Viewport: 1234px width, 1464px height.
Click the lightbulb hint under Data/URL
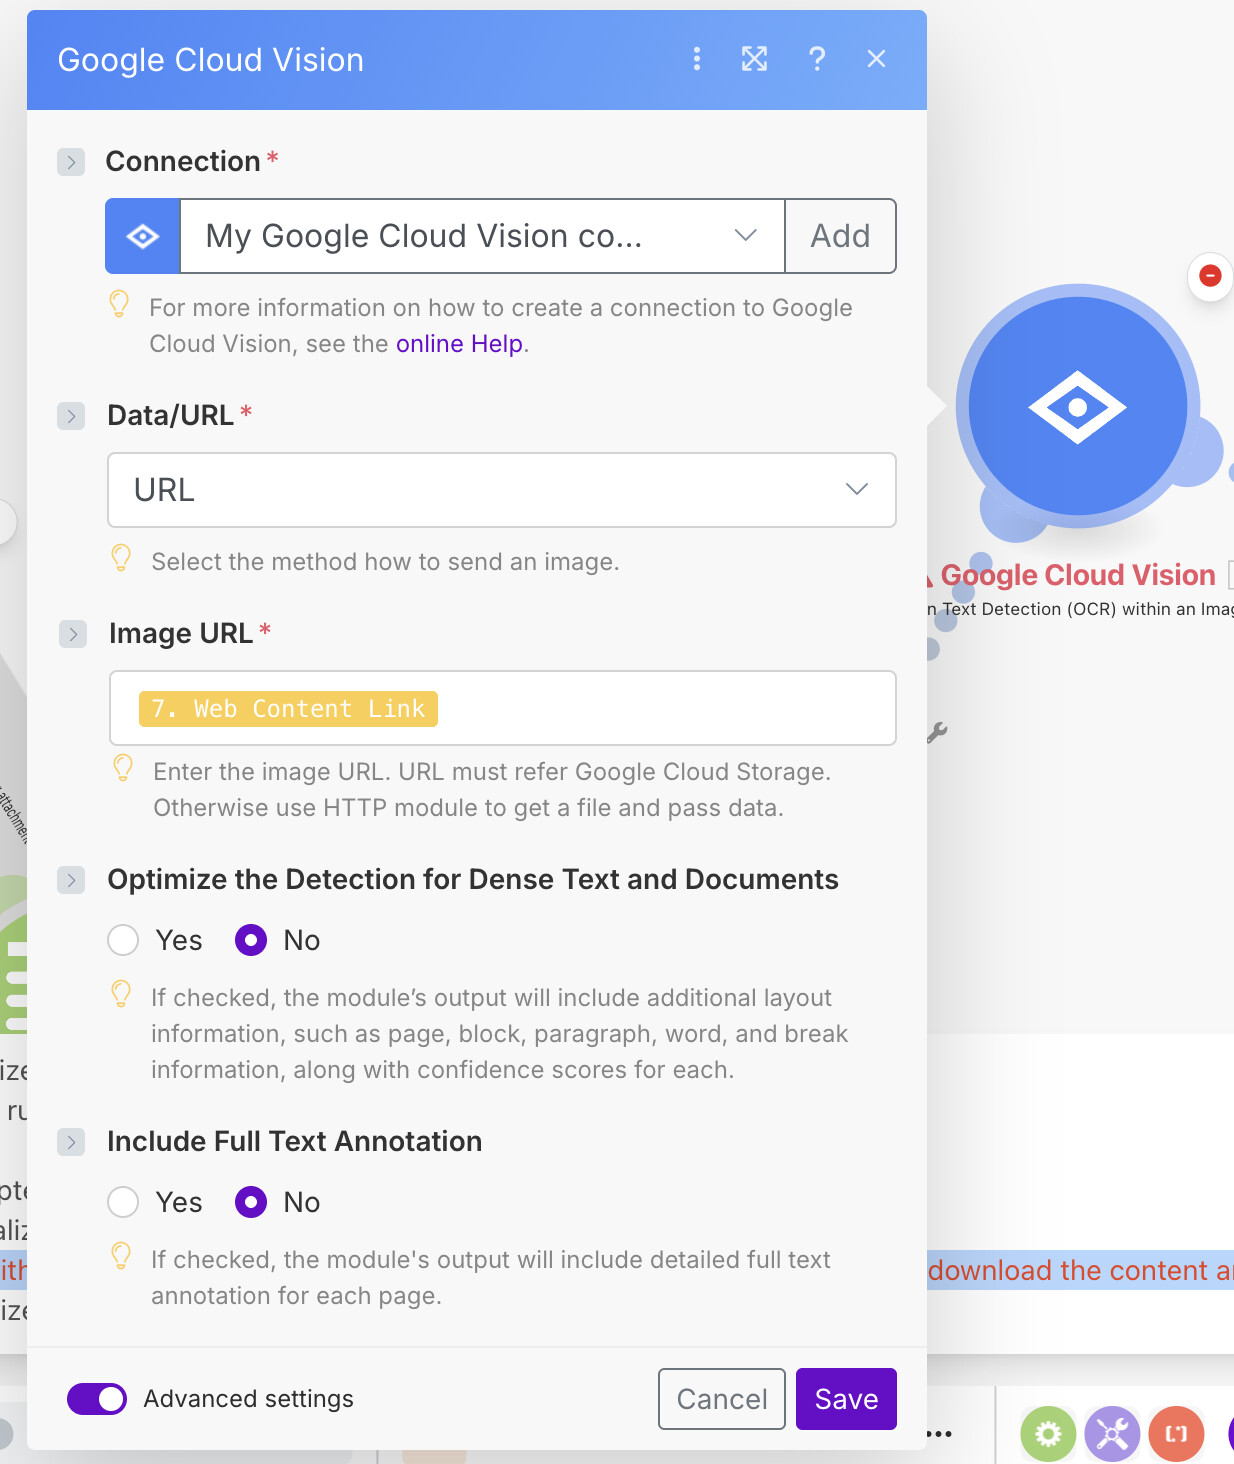pyautogui.click(x=121, y=558)
